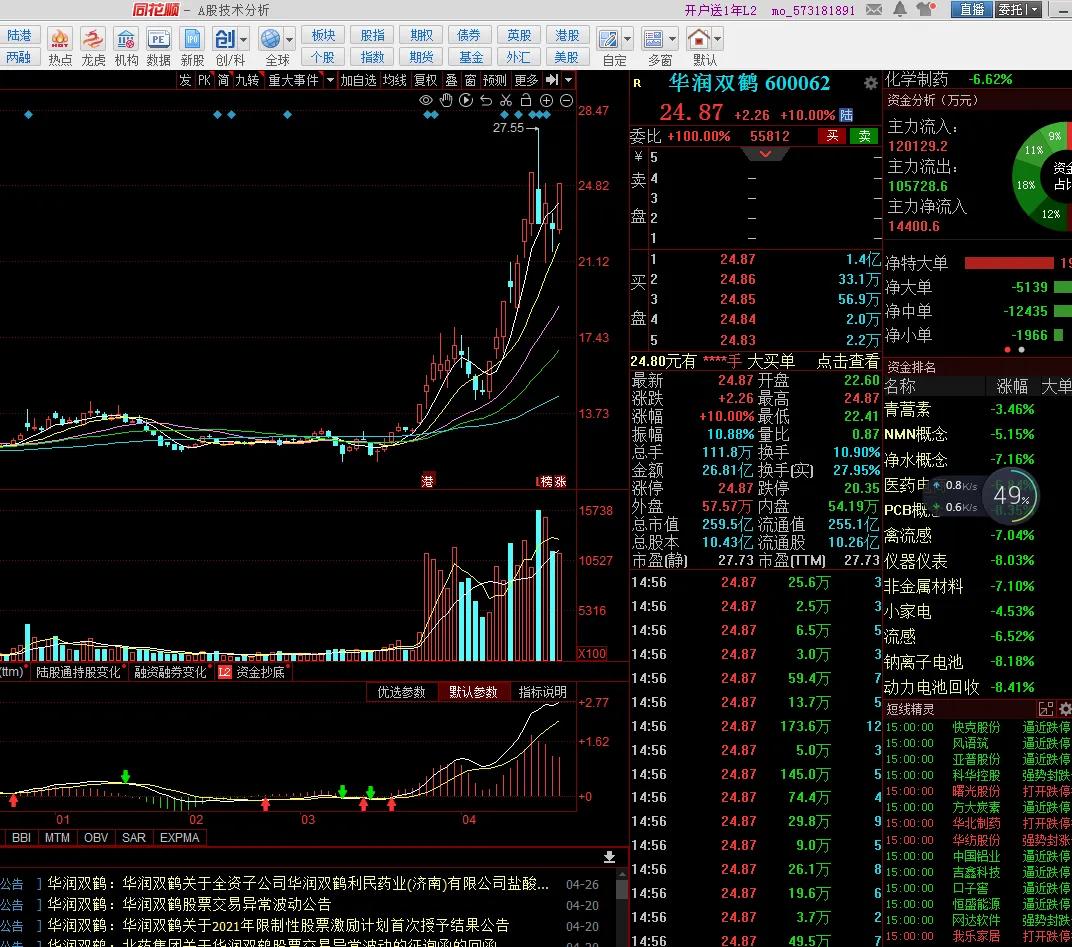Toggle 复权 price adjustment on chart toolbar
Screen dimensions: 1072x947
click(x=426, y=80)
